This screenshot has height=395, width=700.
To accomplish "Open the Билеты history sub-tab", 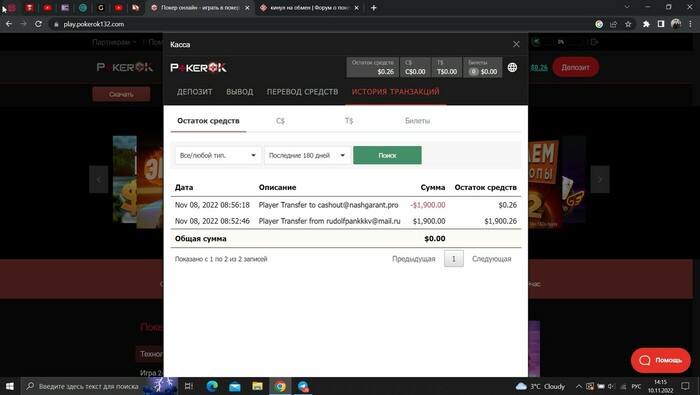I will 417,121.
